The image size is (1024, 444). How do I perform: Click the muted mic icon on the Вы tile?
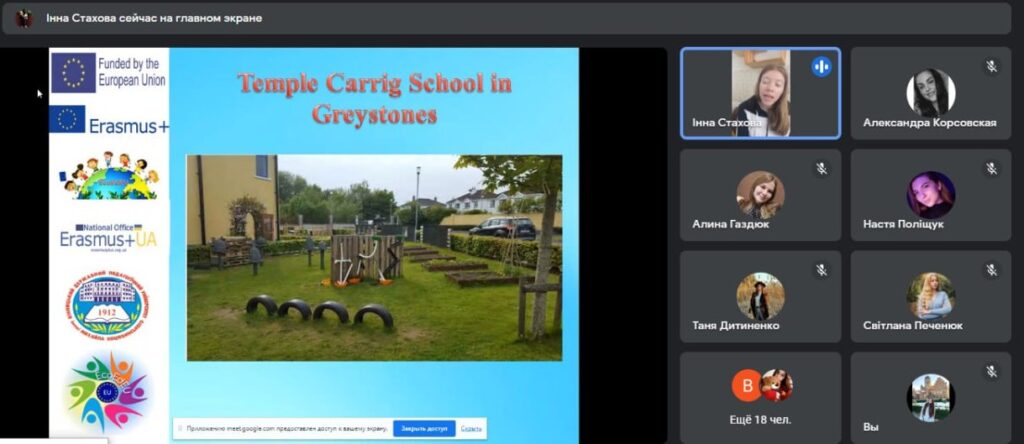click(x=991, y=371)
